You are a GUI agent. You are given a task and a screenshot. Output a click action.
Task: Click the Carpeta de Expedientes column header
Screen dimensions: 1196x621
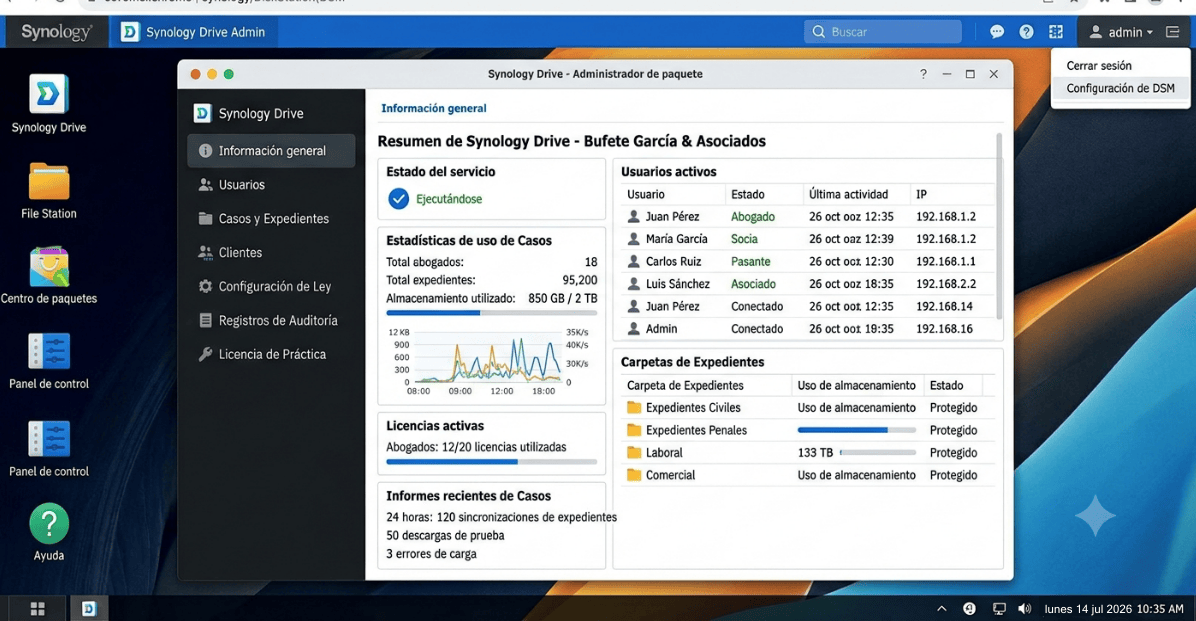coord(685,385)
